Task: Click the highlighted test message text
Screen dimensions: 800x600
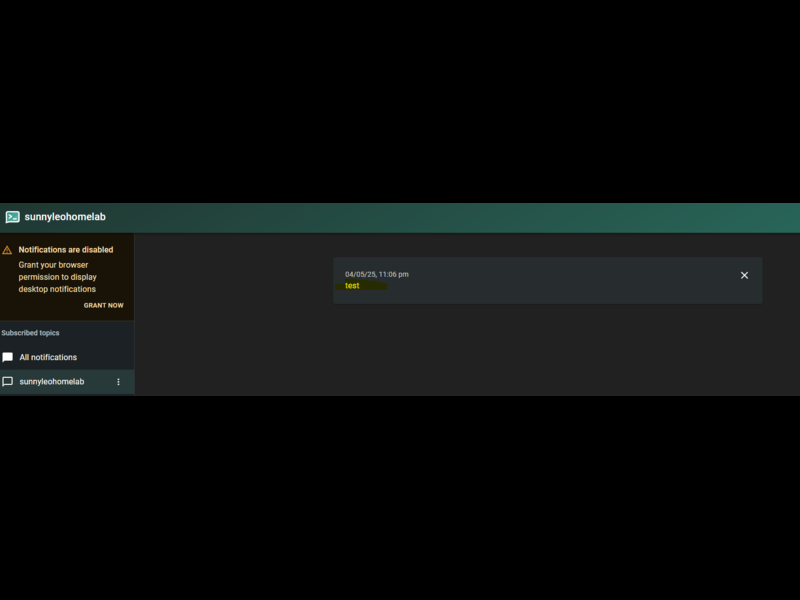Action: pyautogui.click(x=352, y=286)
